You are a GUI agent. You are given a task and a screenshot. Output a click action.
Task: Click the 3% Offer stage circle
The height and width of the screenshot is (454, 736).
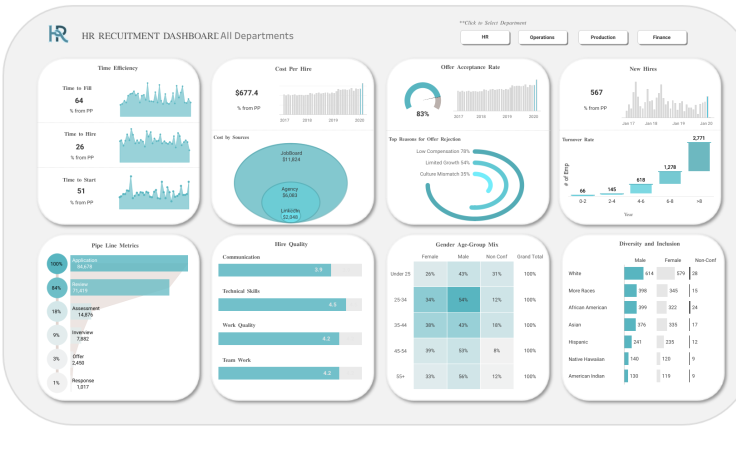click(x=57, y=359)
